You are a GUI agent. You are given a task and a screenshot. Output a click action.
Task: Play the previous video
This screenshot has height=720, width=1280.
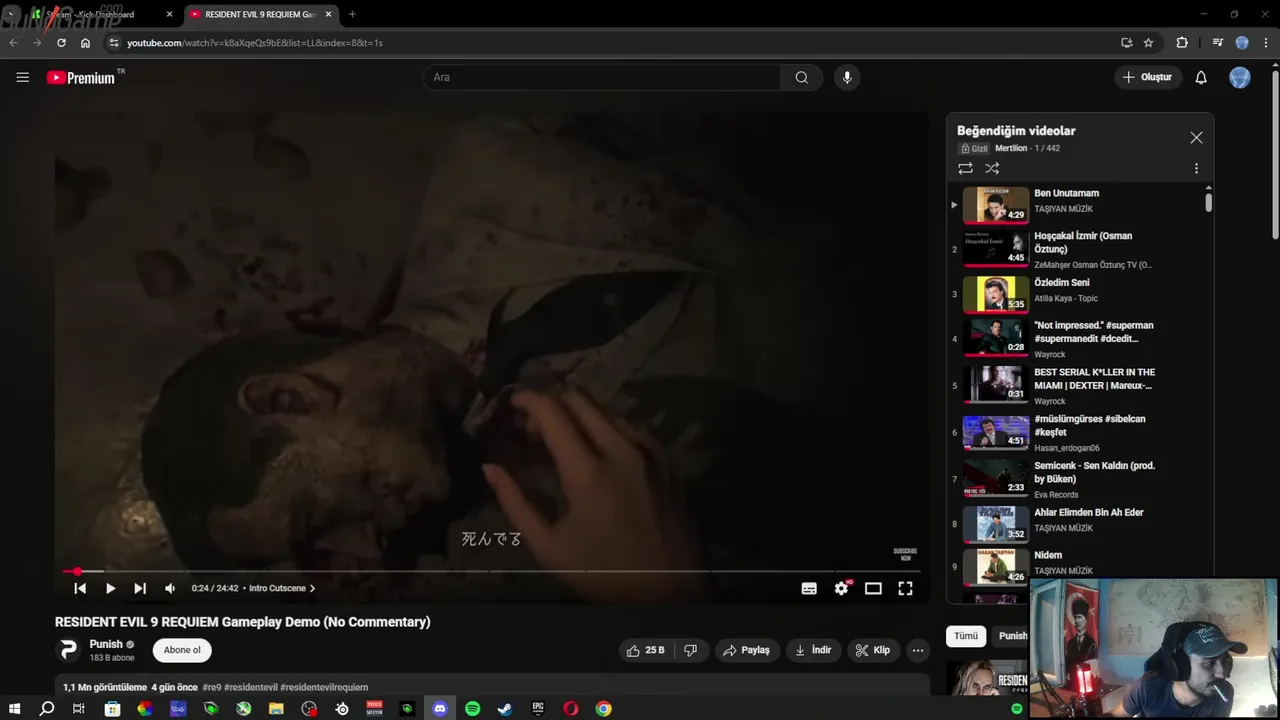point(80,588)
